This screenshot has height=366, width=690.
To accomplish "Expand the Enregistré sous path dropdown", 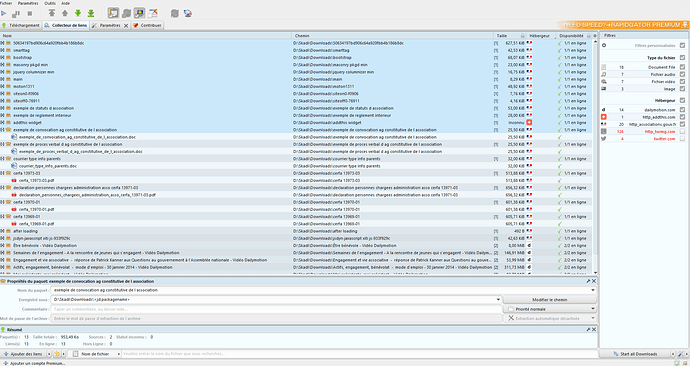I will click(x=498, y=300).
